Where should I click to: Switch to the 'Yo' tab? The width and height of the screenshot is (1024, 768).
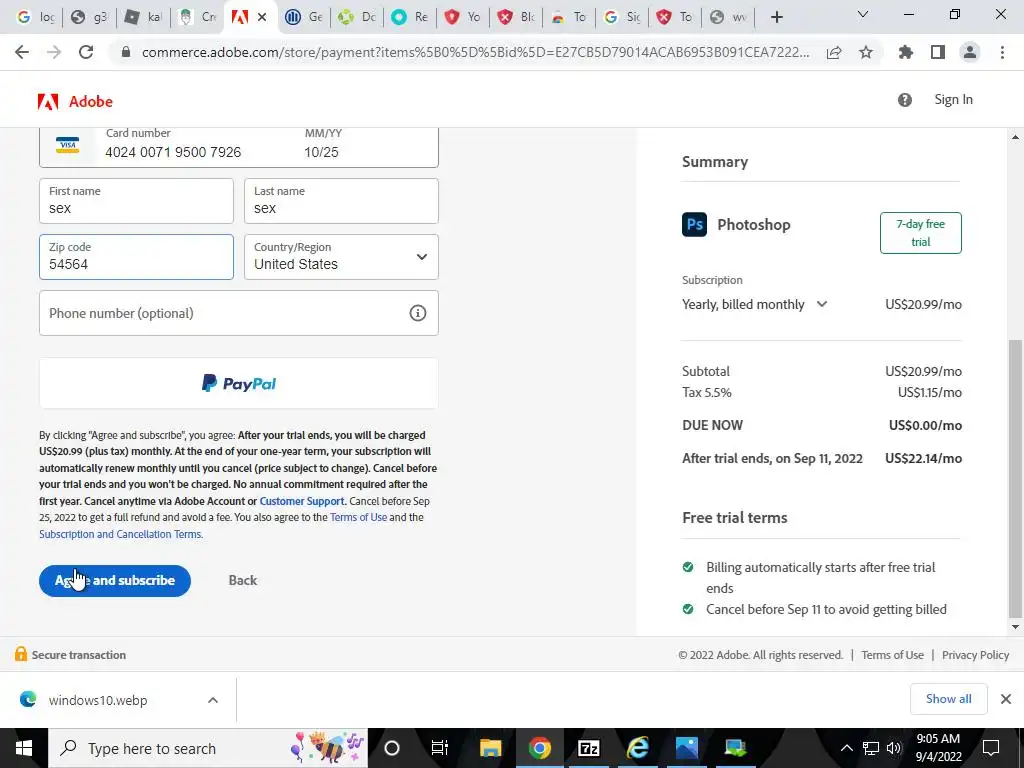pos(463,18)
